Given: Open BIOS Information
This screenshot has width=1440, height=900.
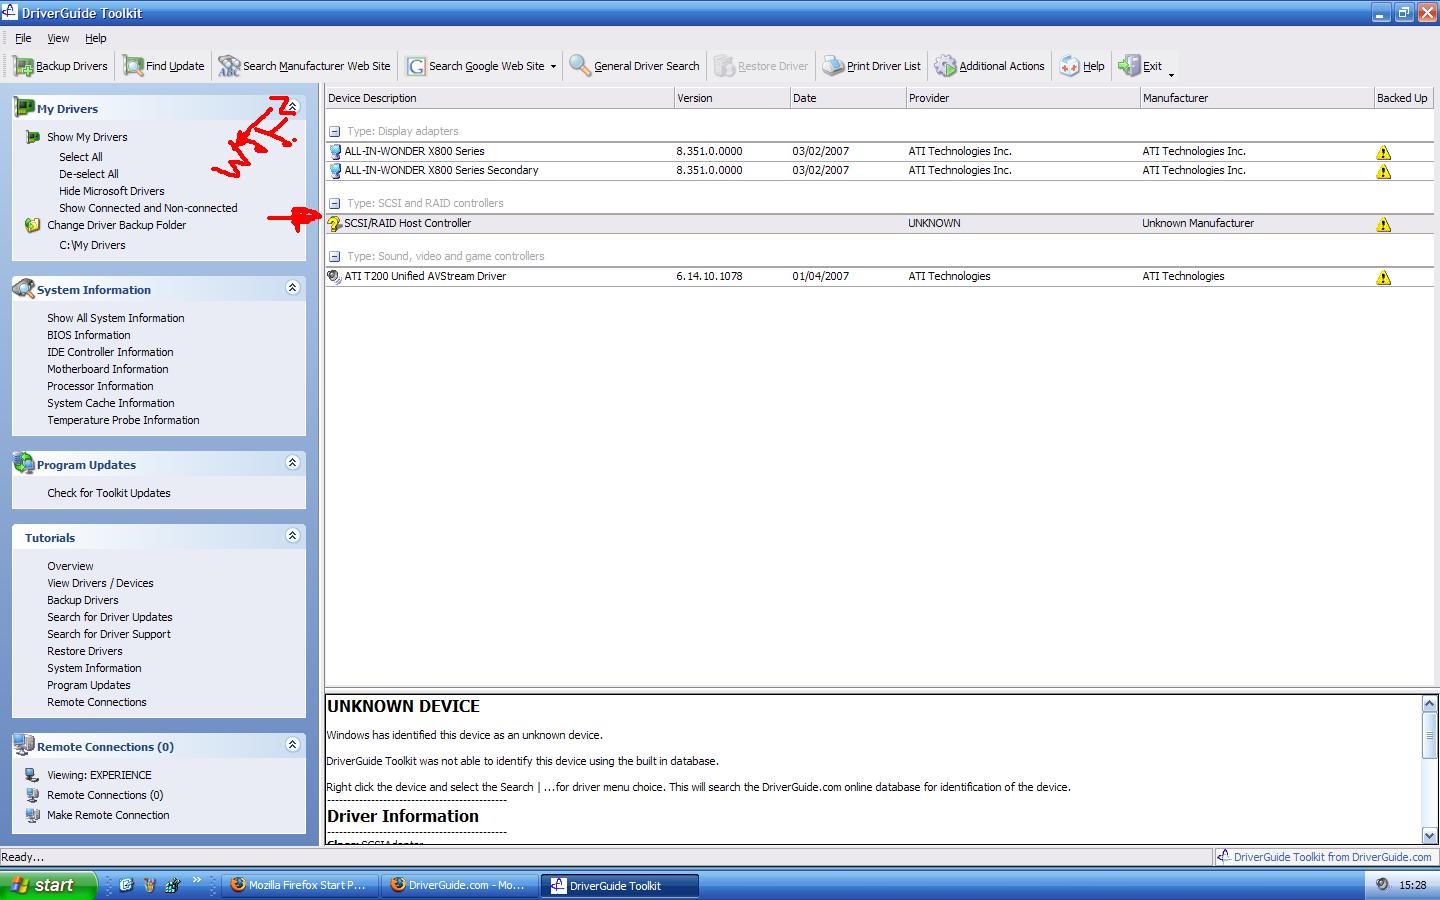Looking at the screenshot, I should coord(88,335).
